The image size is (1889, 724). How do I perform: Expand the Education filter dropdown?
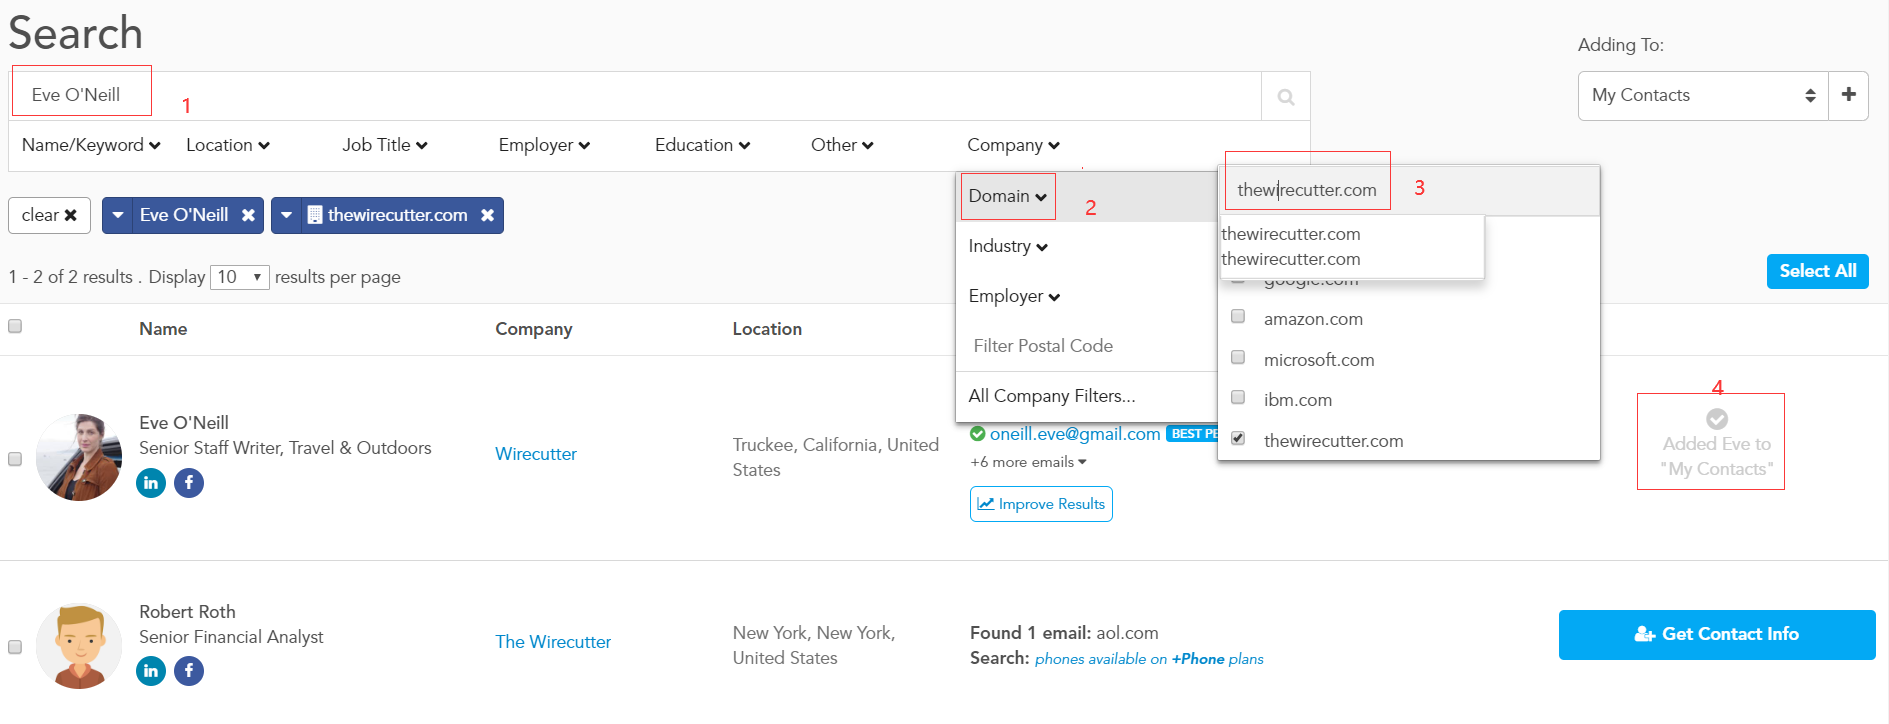pos(702,145)
